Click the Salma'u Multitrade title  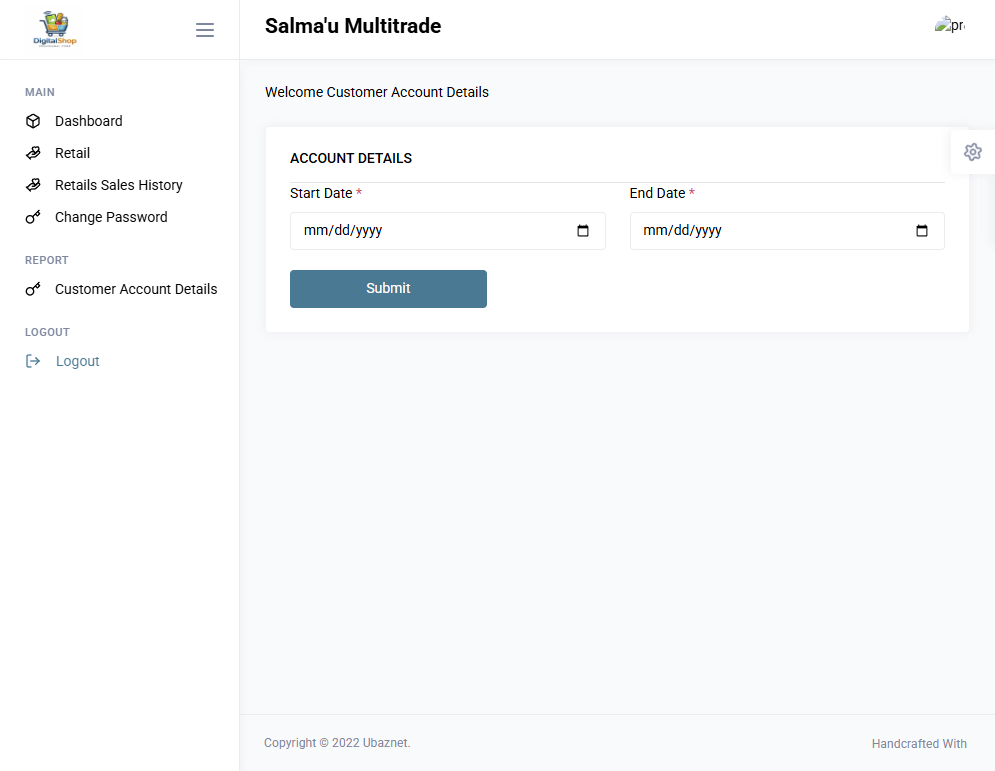(353, 26)
